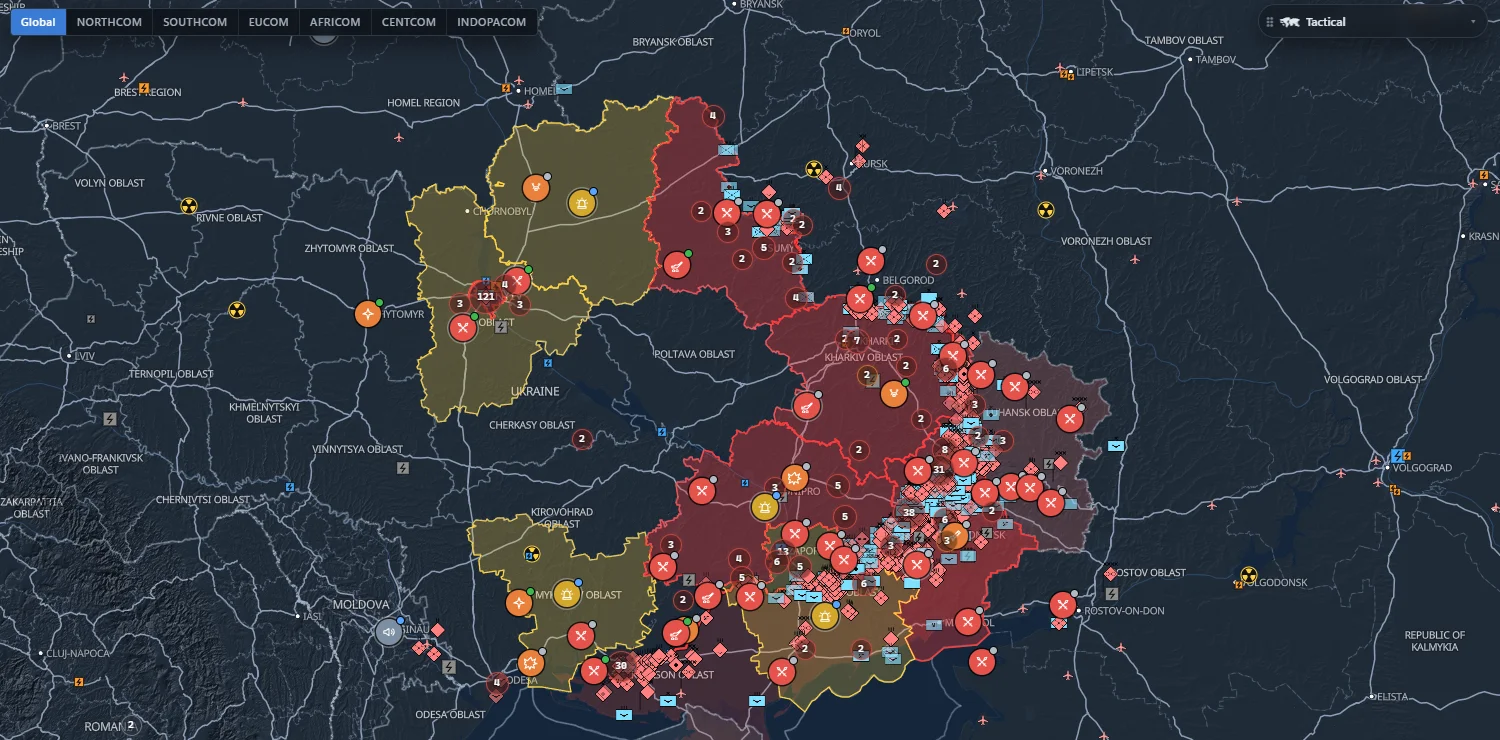Select the diamond marker by Rostov Oblast label
The image size is (1500, 740).
click(1110, 573)
